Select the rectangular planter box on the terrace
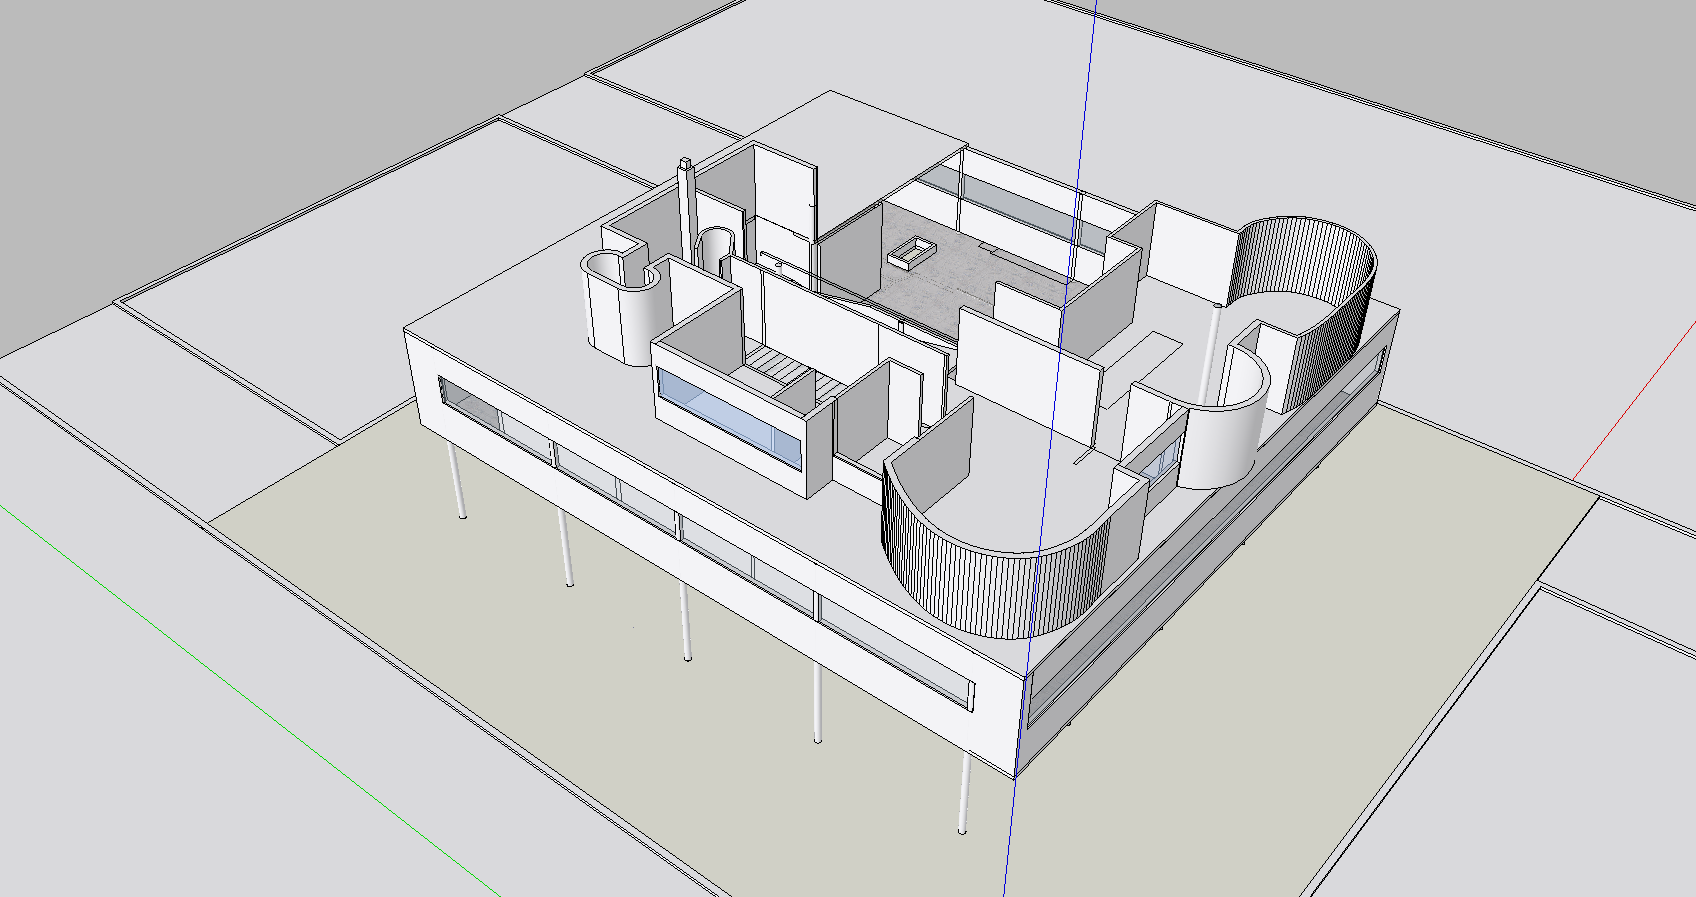Viewport: 1696px width, 897px height. click(910, 251)
